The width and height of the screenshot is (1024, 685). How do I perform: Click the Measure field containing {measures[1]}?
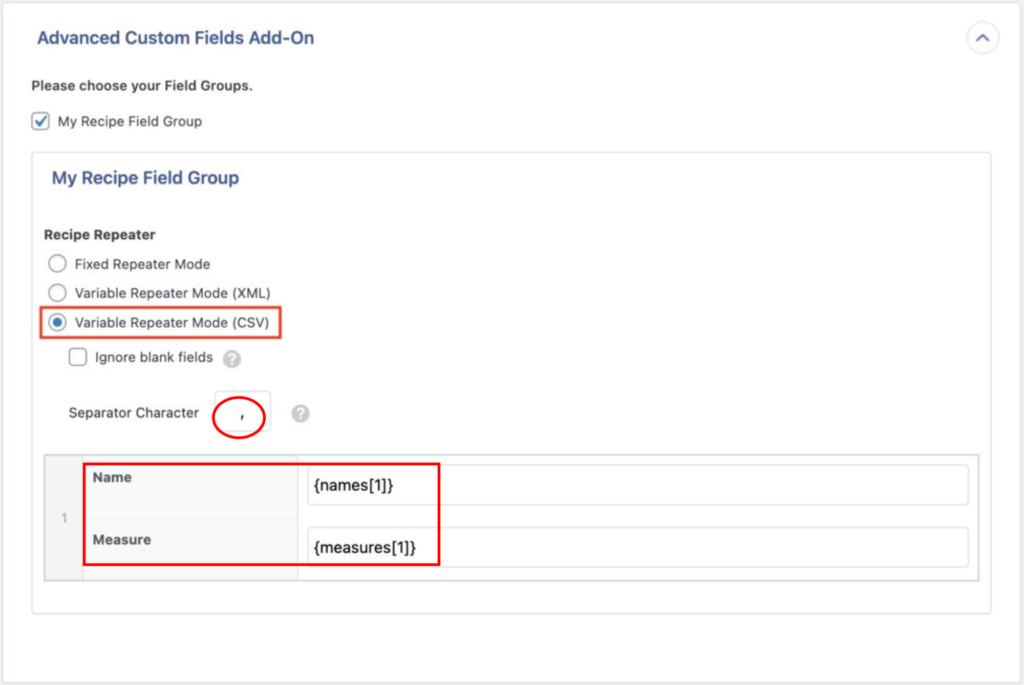coord(637,547)
